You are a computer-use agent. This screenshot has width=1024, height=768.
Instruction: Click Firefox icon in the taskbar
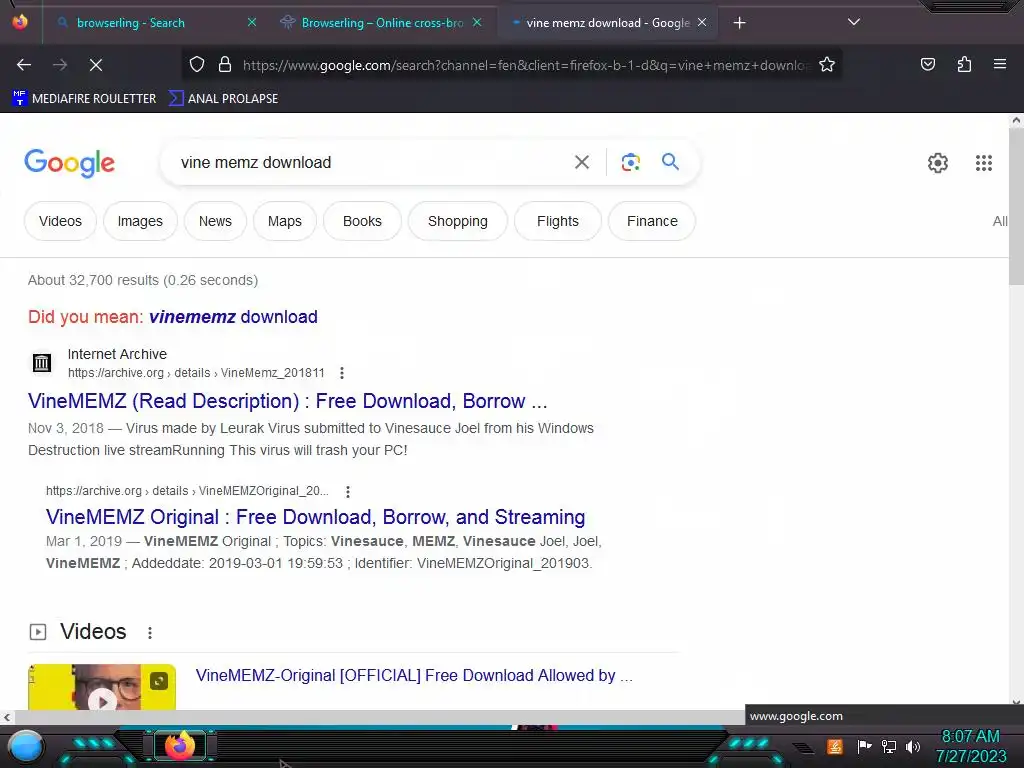[x=180, y=745]
